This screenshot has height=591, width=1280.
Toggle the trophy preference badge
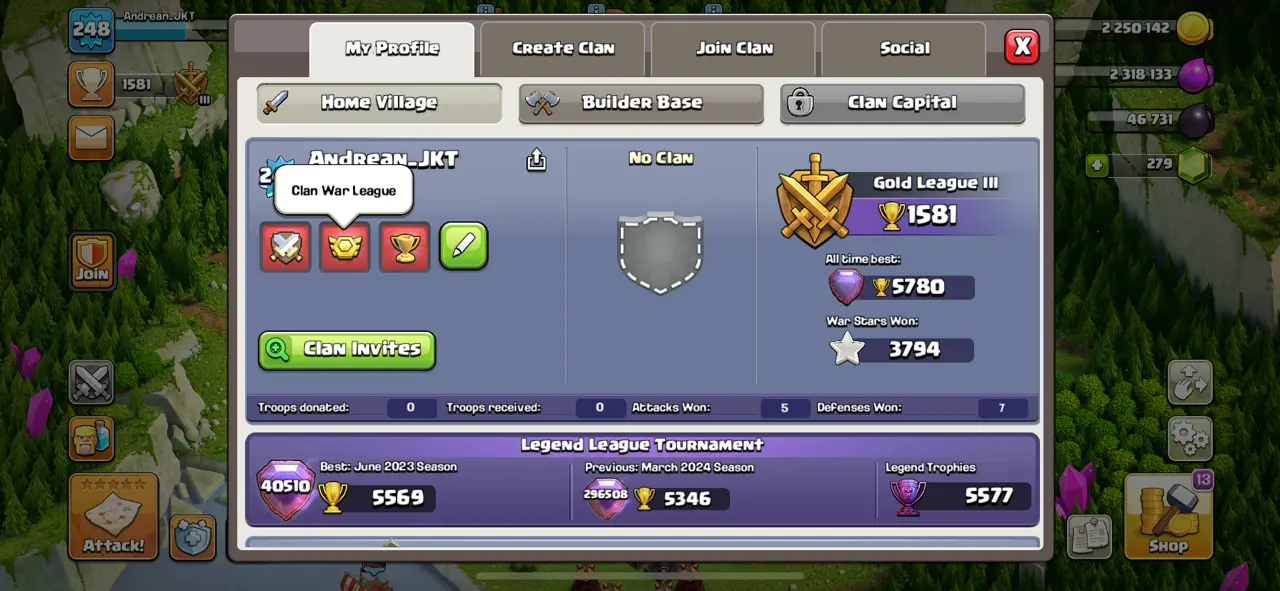click(405, 247)
